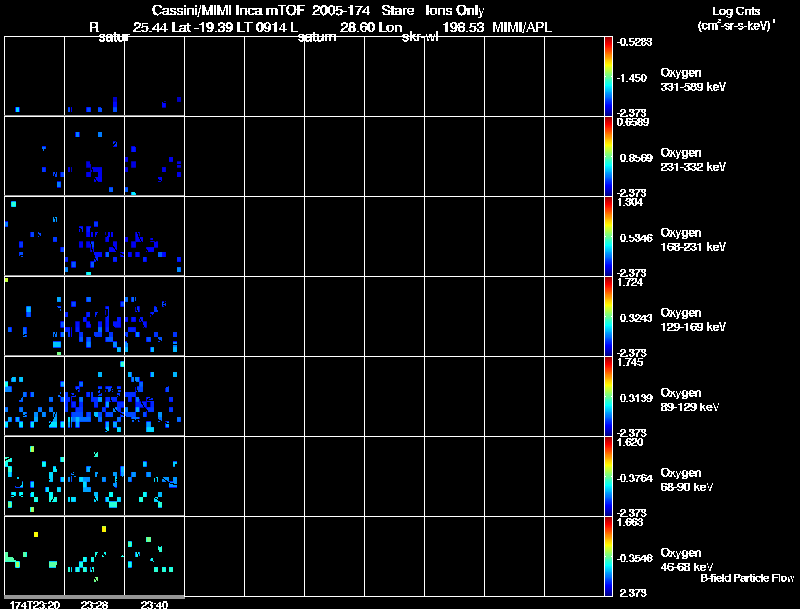800x609 pixels.
Task: Open the 23:20 panel in 68-90 keV row
Action: click(35, 476)
